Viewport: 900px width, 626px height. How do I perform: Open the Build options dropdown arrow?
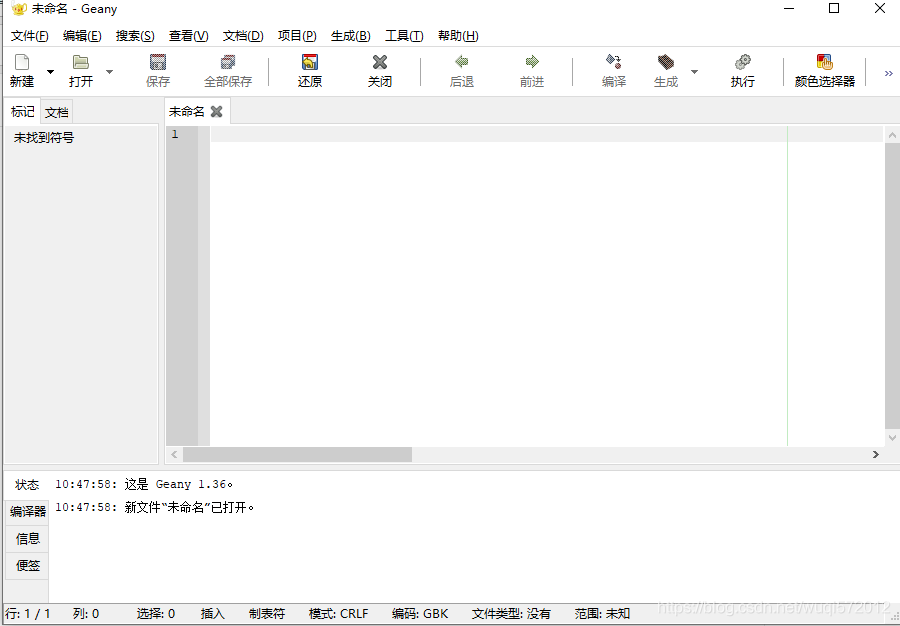pos(695,72)
